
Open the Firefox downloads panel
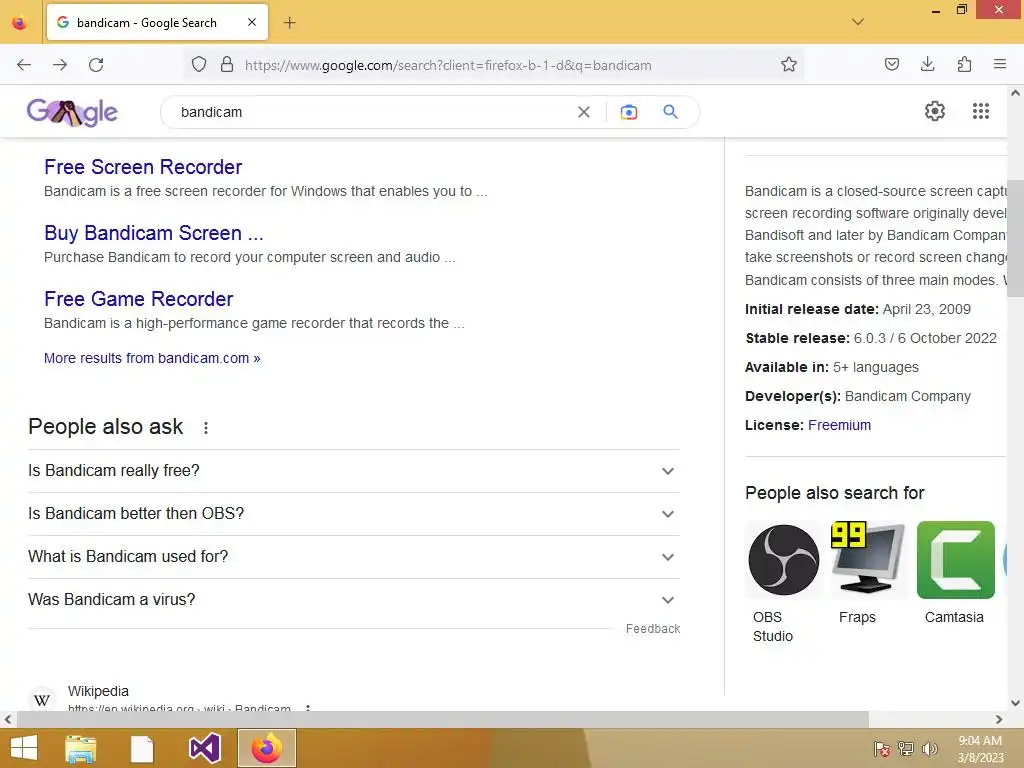pyautogui.click(x=927, y=64)
